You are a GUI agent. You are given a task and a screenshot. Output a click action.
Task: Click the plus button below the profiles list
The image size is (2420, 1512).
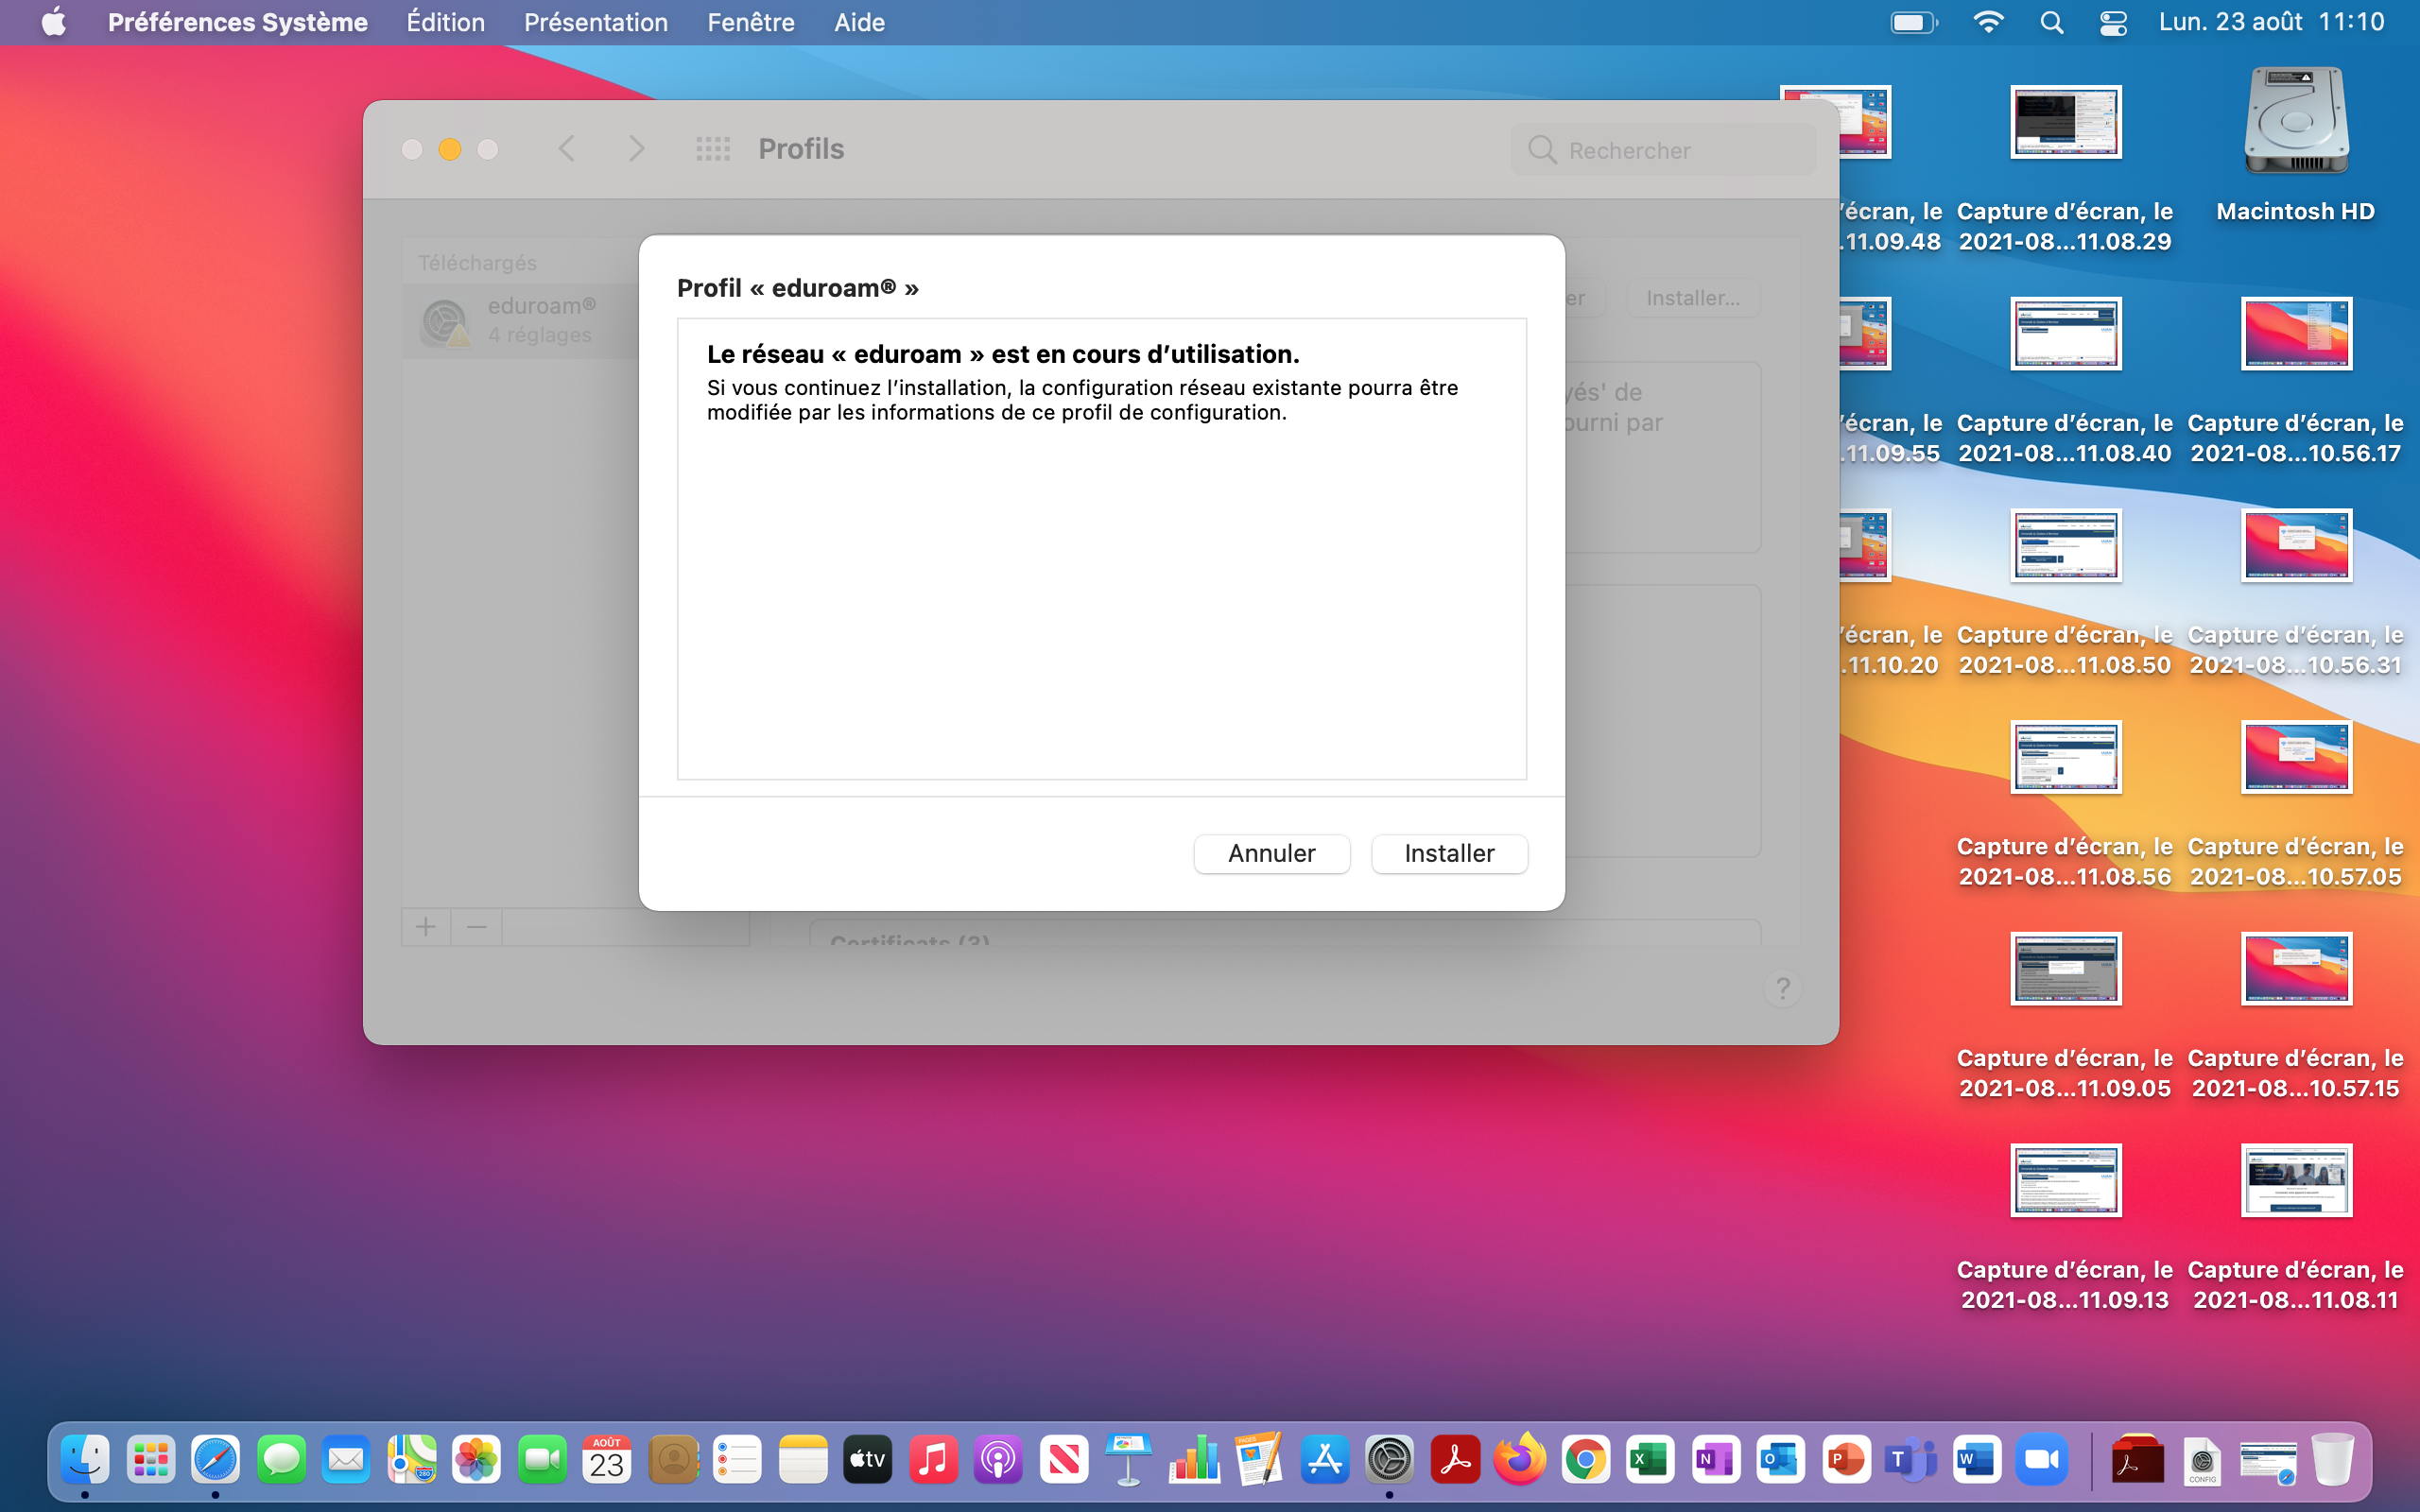(x=426, y=927)
